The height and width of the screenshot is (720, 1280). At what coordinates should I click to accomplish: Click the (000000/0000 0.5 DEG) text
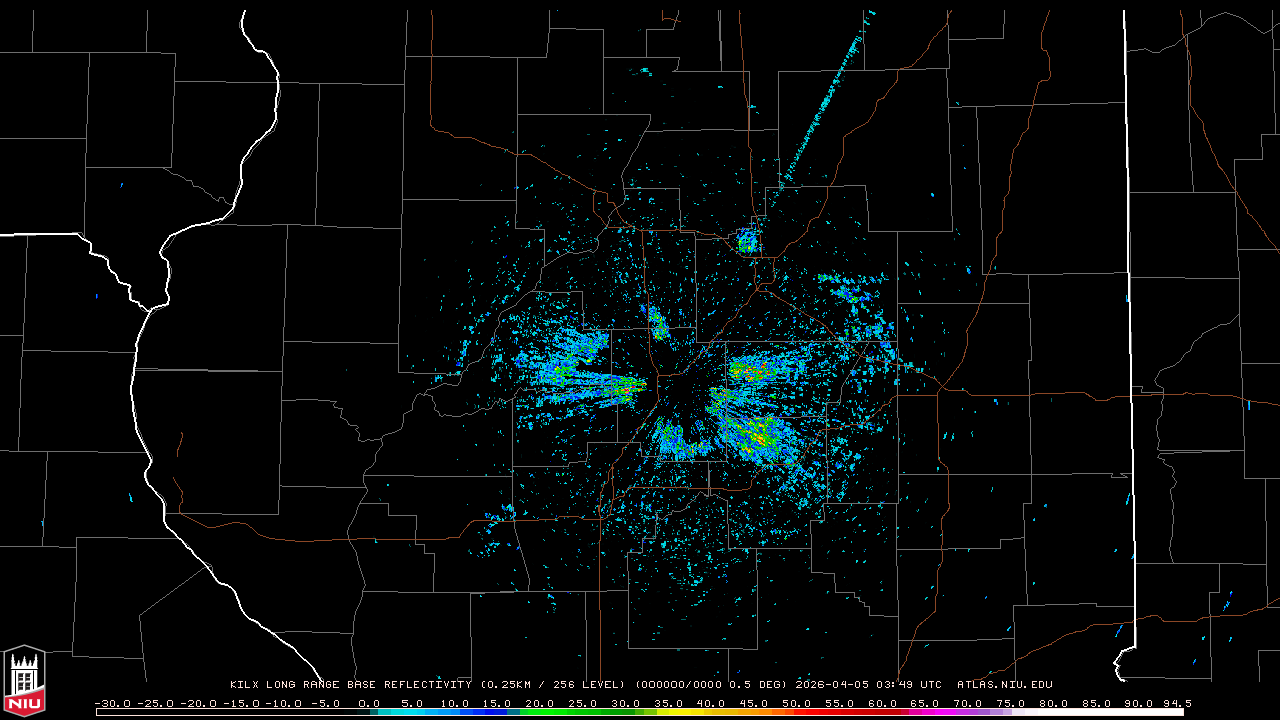click(x=711, y=685)
